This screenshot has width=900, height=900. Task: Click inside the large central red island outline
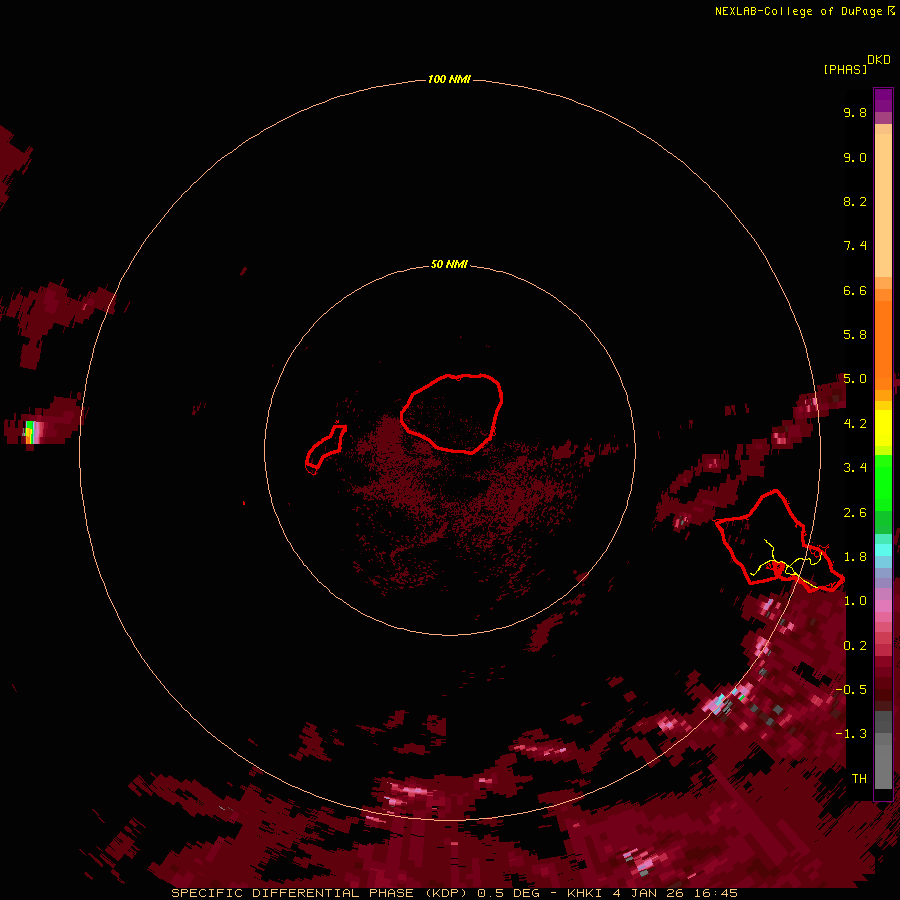(453, 413)
